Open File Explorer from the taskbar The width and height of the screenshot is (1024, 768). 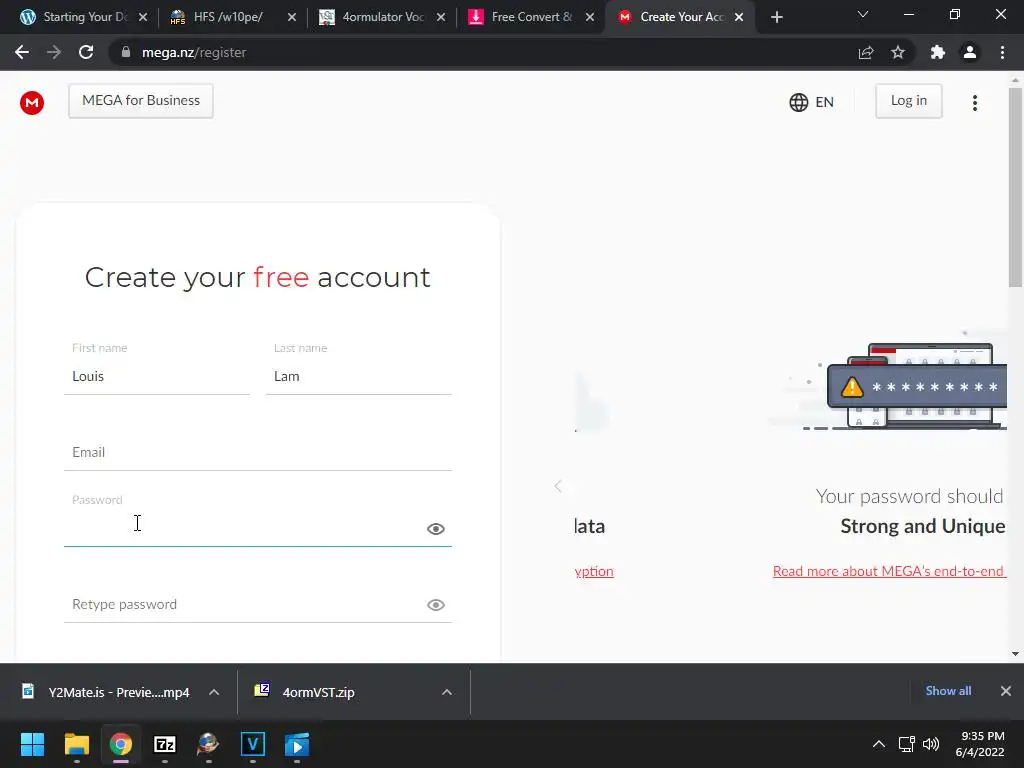(76, 744)
